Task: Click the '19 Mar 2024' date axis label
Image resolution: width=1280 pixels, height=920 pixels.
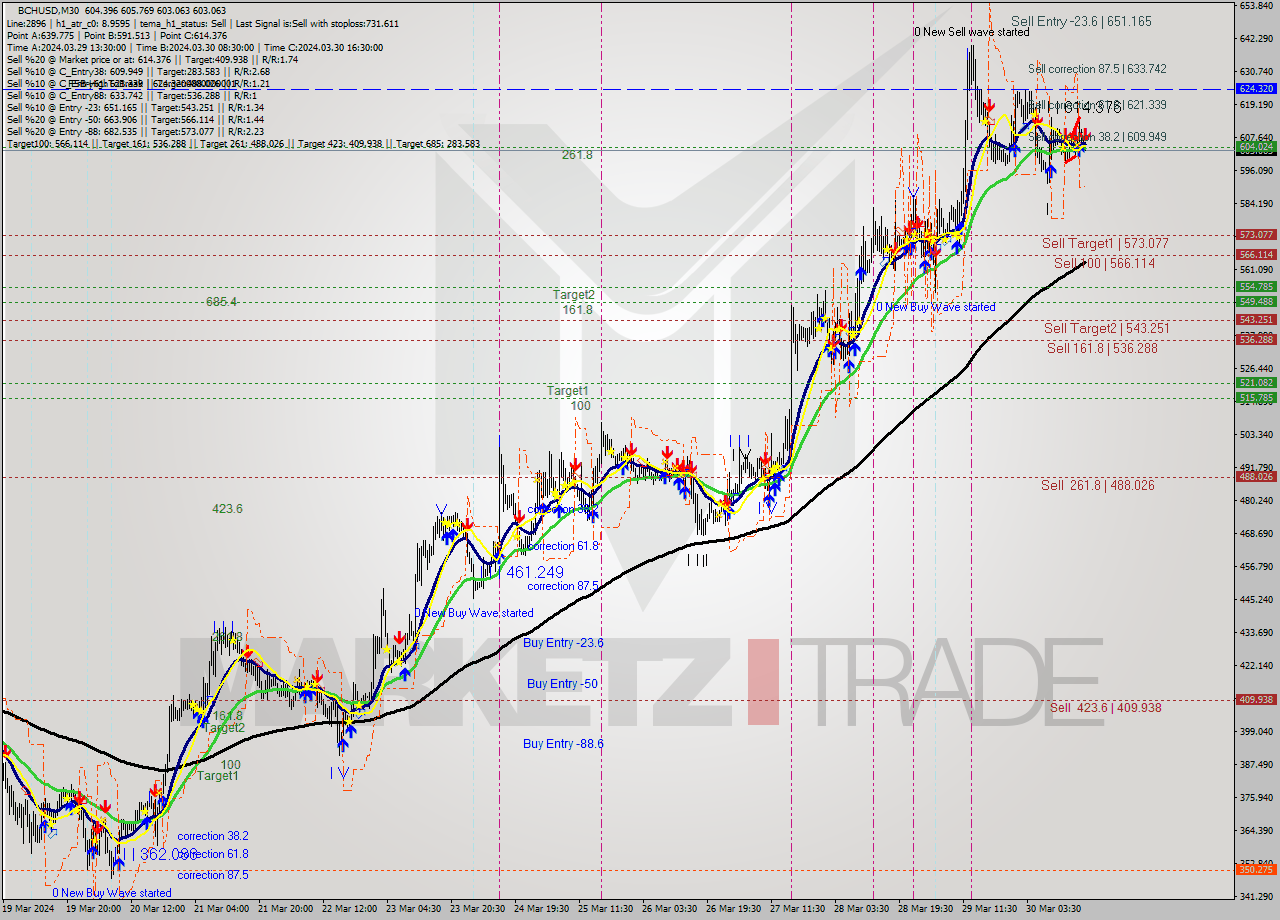Action: point(29,909)
